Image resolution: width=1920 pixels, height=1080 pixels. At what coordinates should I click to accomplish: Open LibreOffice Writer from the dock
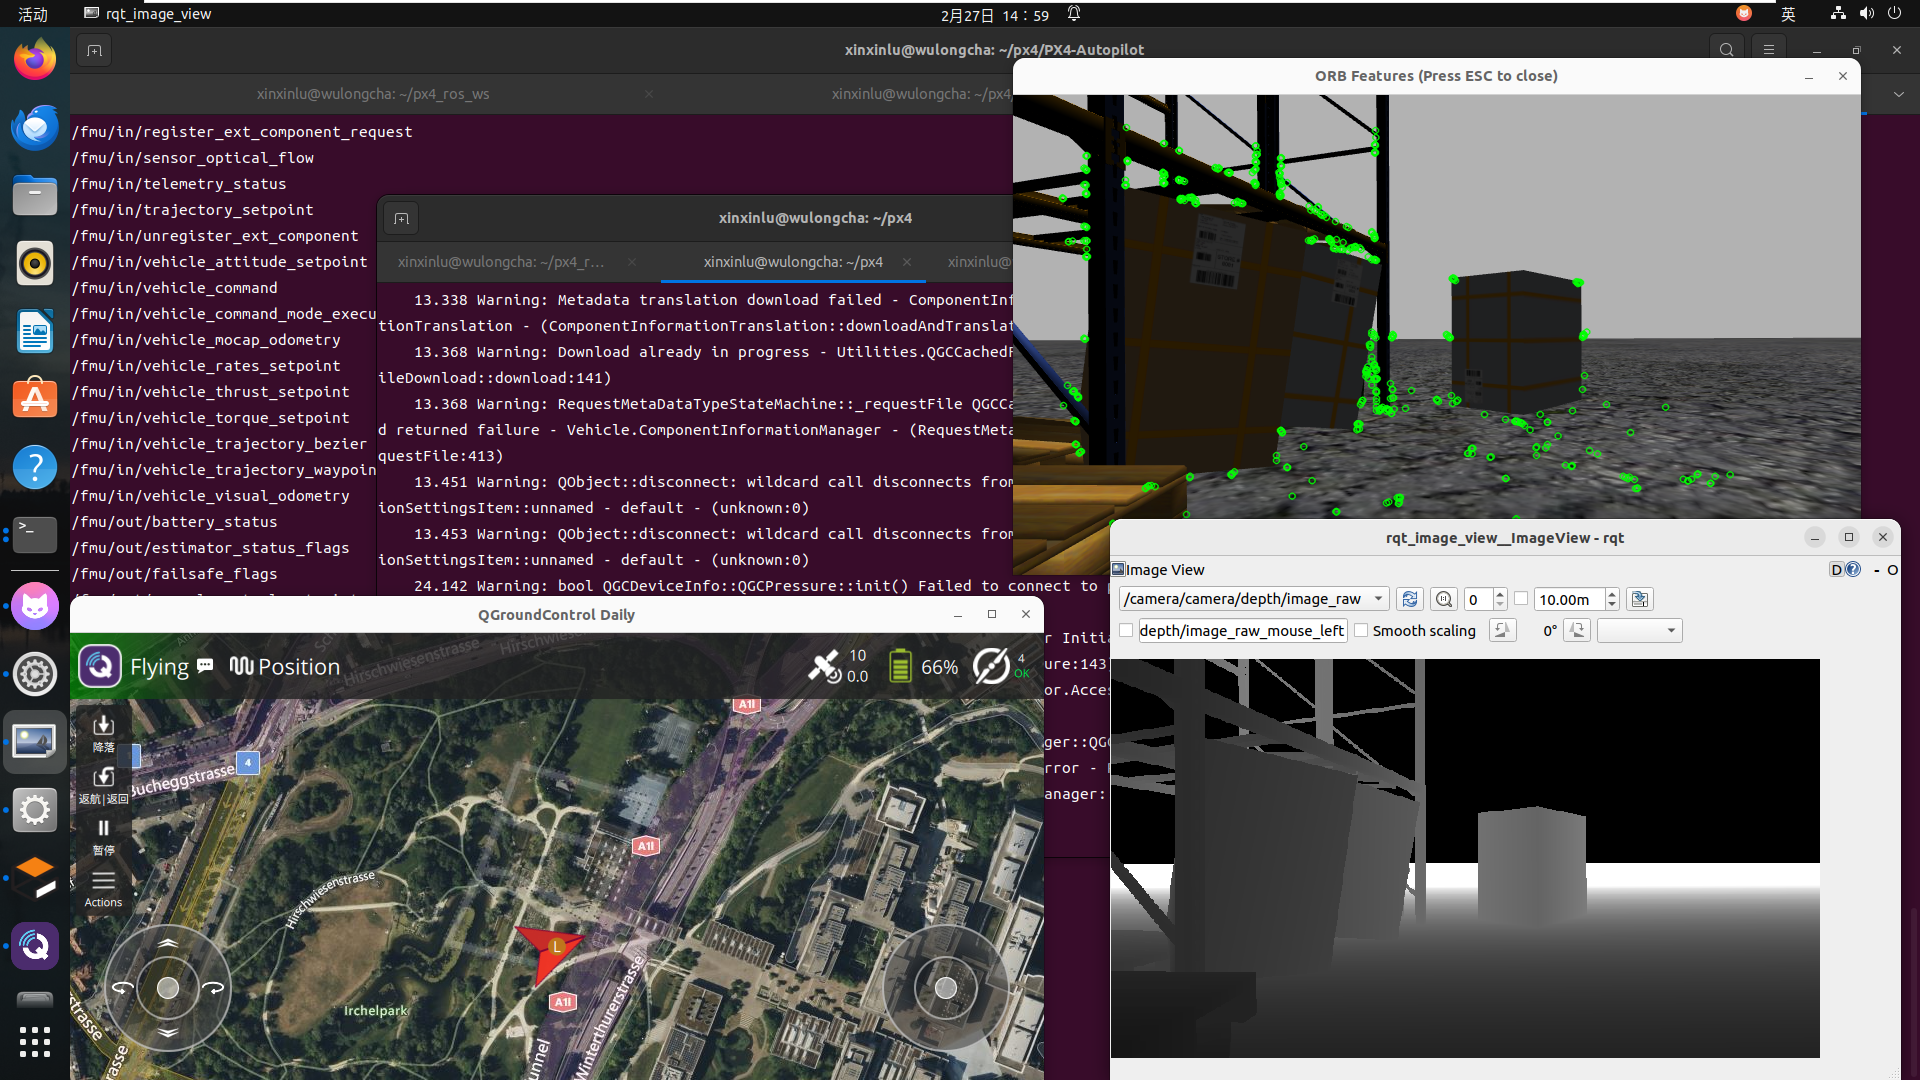(x=35, y=332)
